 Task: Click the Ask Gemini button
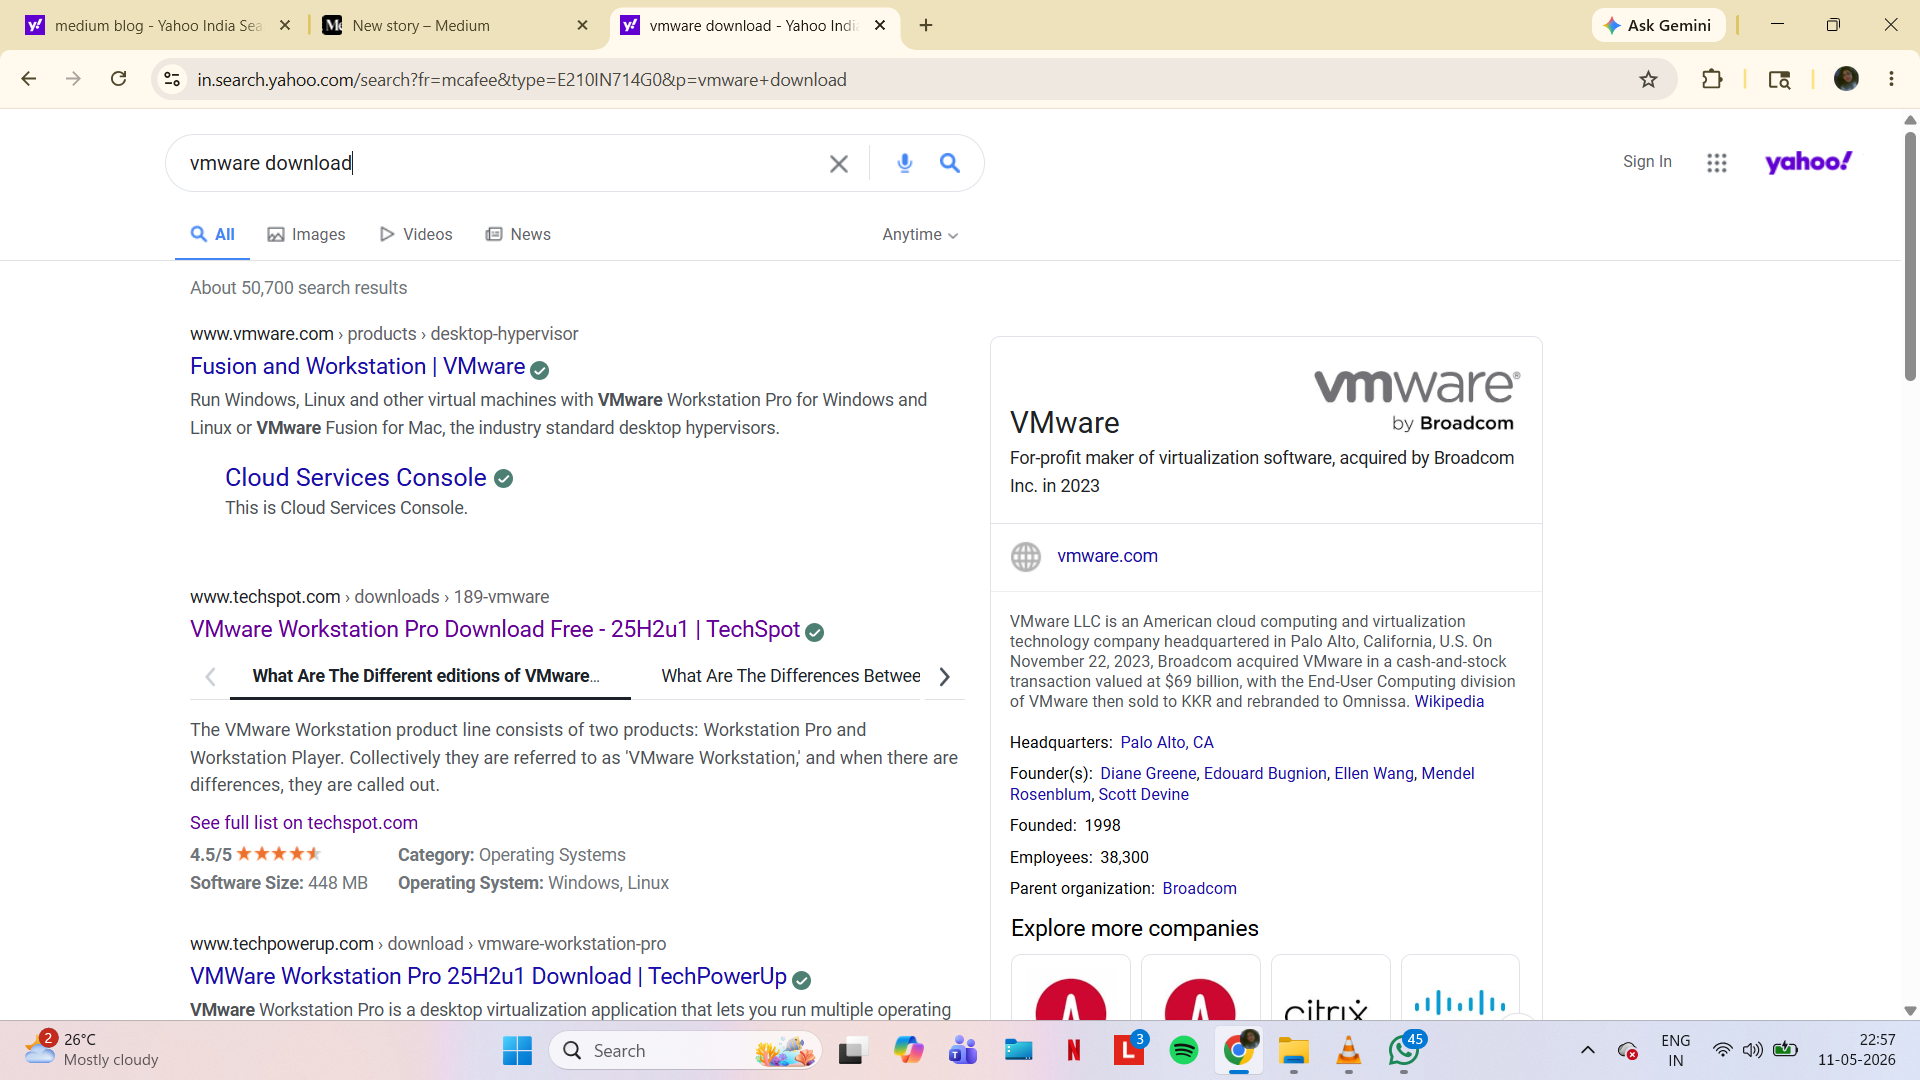coord(1658,25)
